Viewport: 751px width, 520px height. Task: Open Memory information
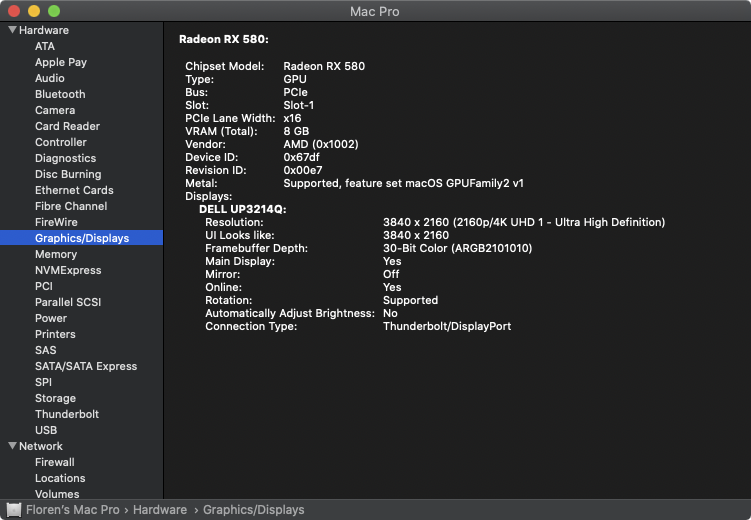(x=56, y=254)
